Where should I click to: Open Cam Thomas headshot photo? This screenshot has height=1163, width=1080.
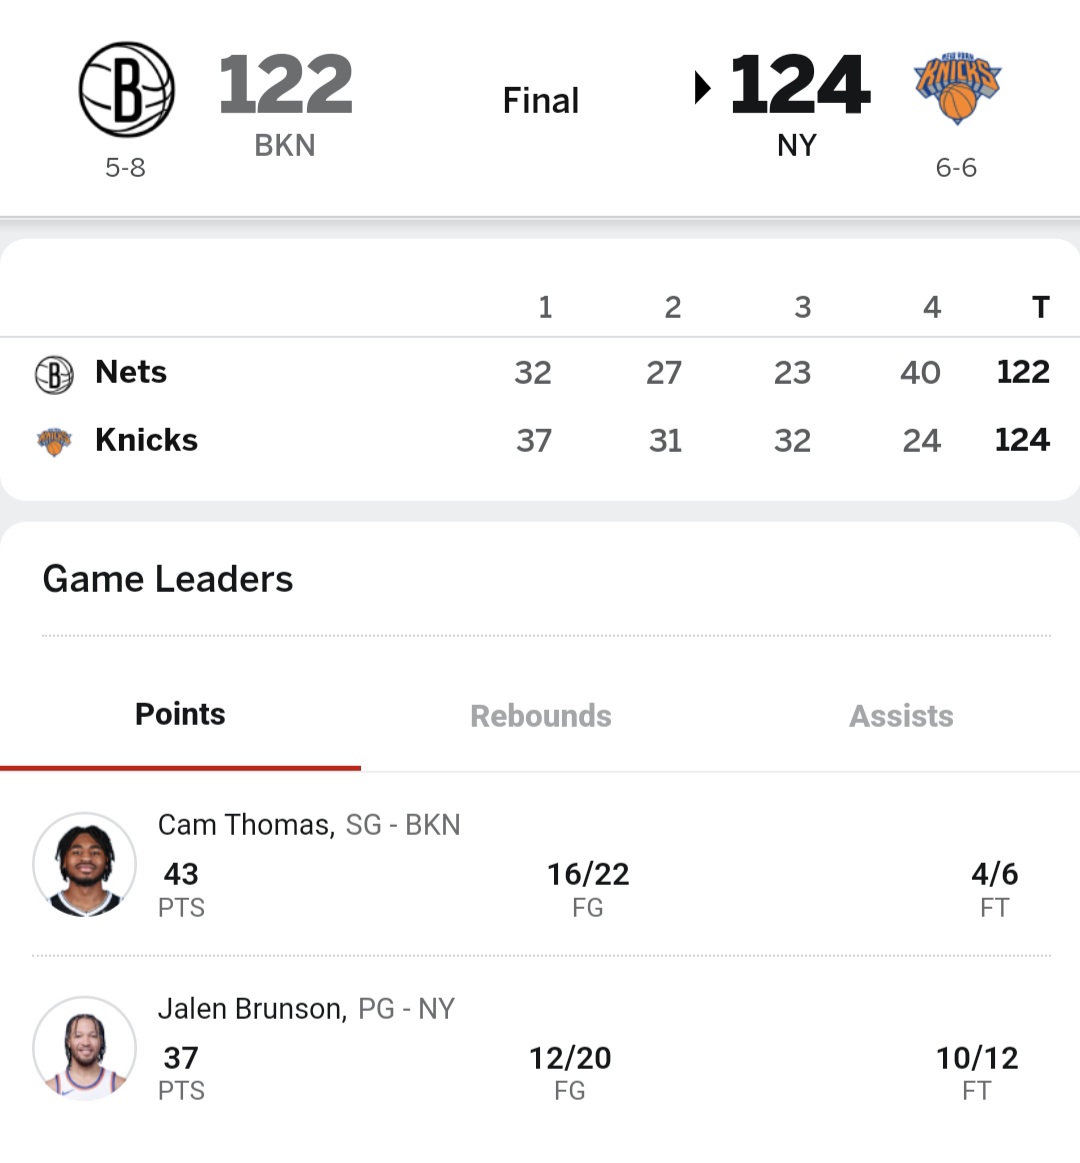tap(85, 864)
